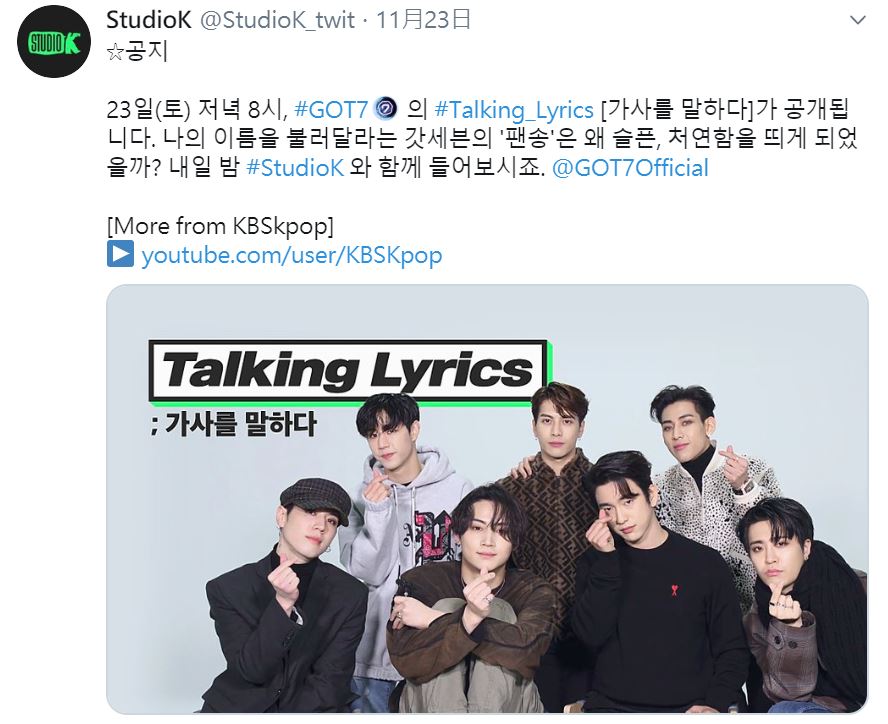The height and width of the screenshot is (724, 888).
Task: Click the red heart logo on sweater
Action: (674, 590)
